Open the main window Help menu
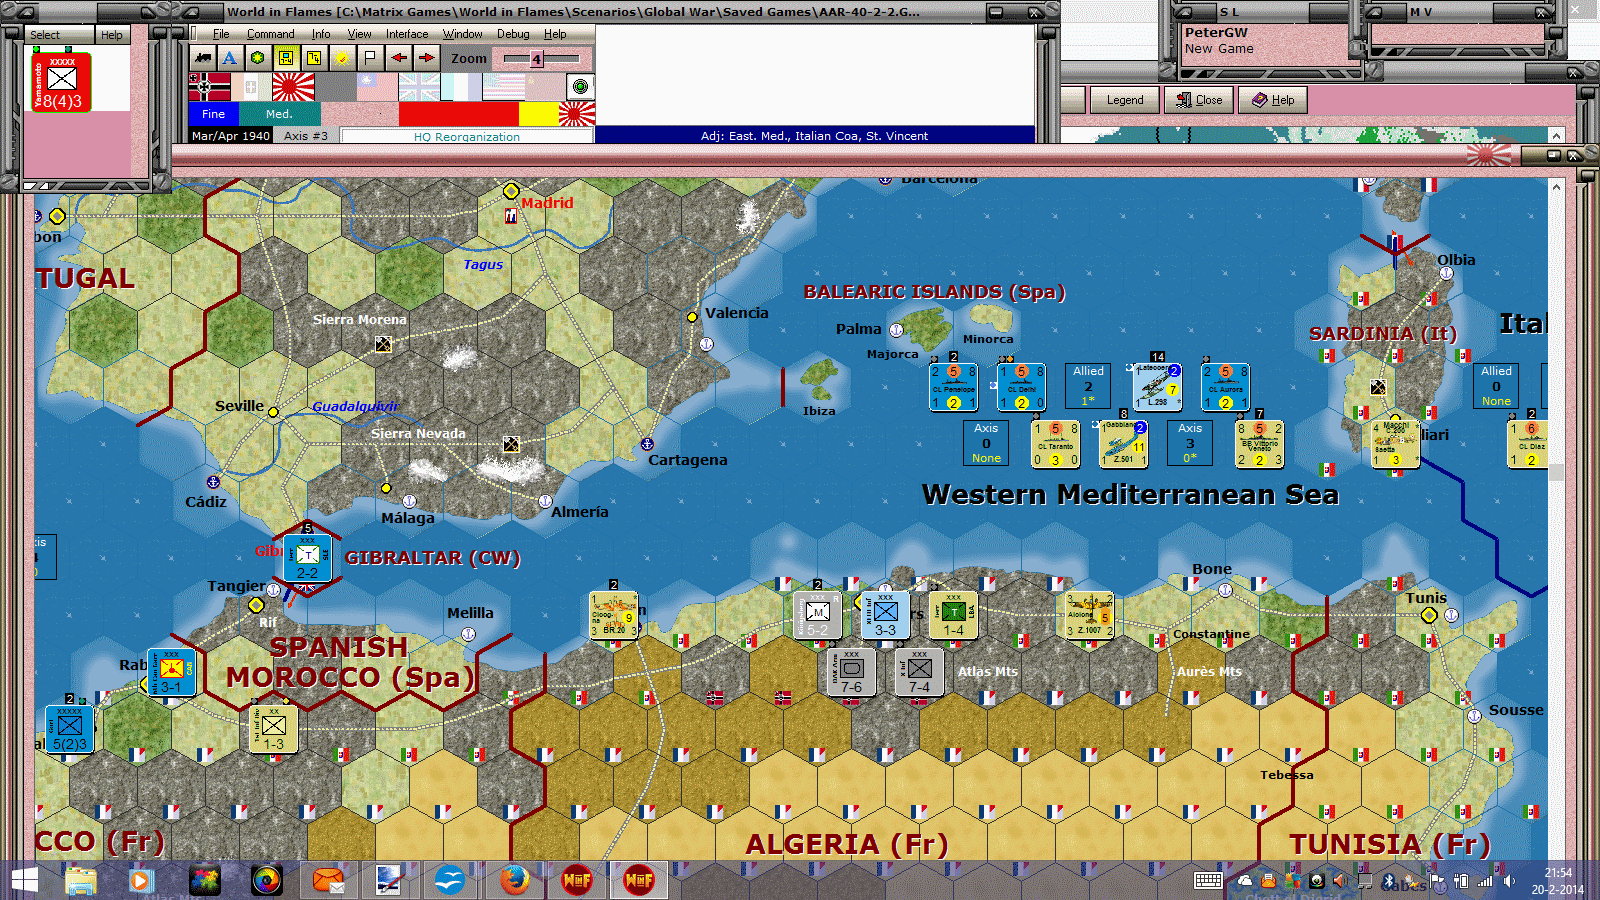Viewport: 1600px width, 900px height. tap(555, 34)
